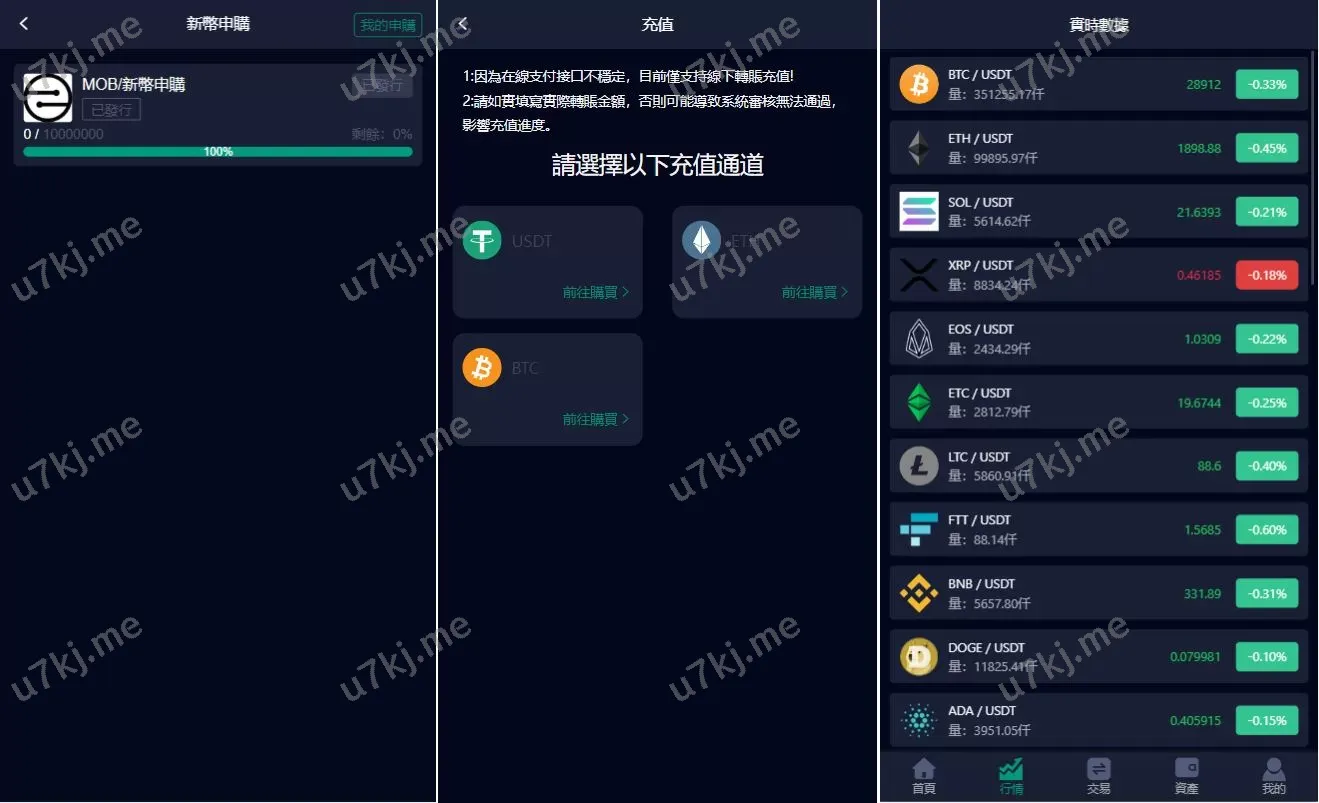1319x803 pixels.
Task: Switch to the 交易 trade tab
Action: pos(1099,776)
